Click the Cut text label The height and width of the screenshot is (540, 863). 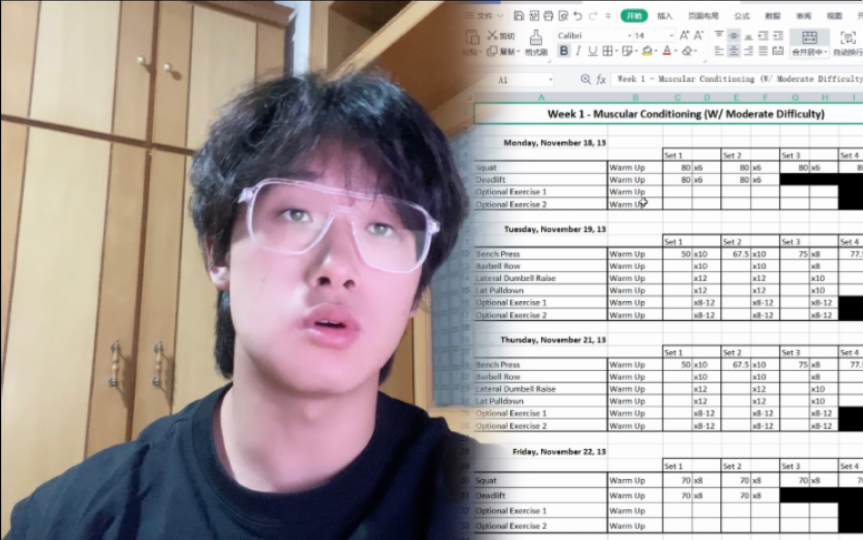[x=507, y=36]
